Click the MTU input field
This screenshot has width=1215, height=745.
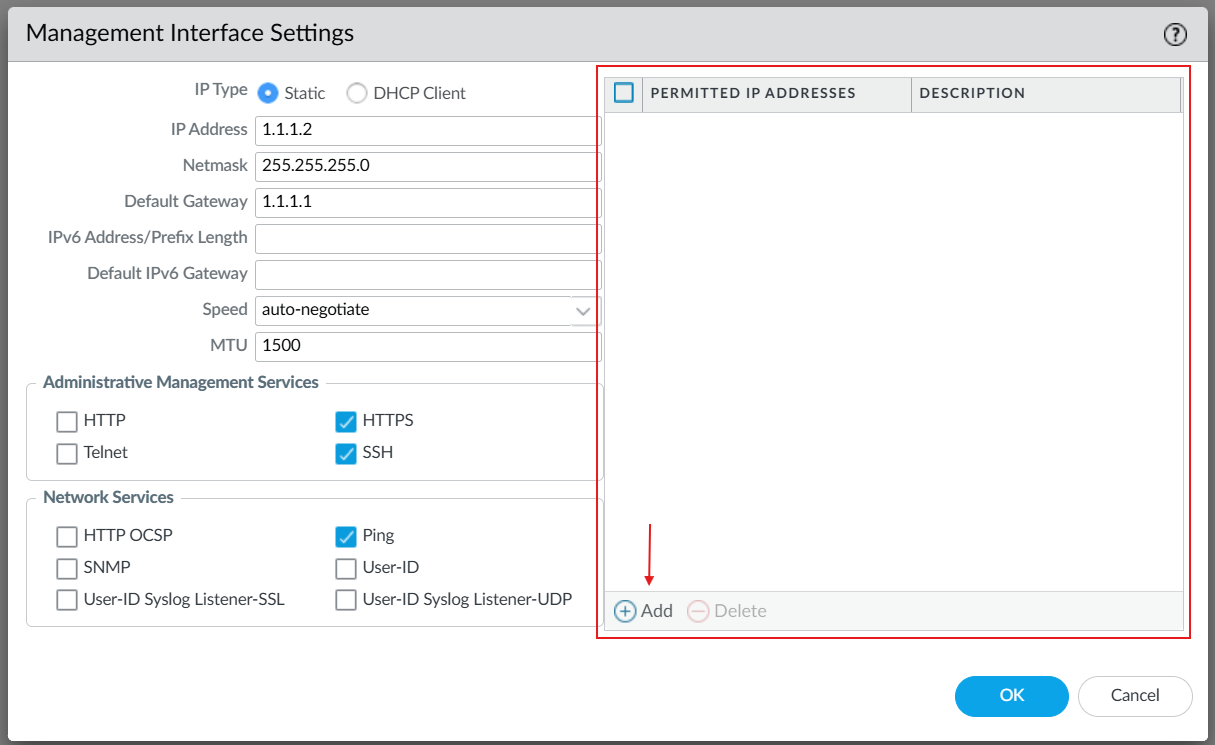427,346
